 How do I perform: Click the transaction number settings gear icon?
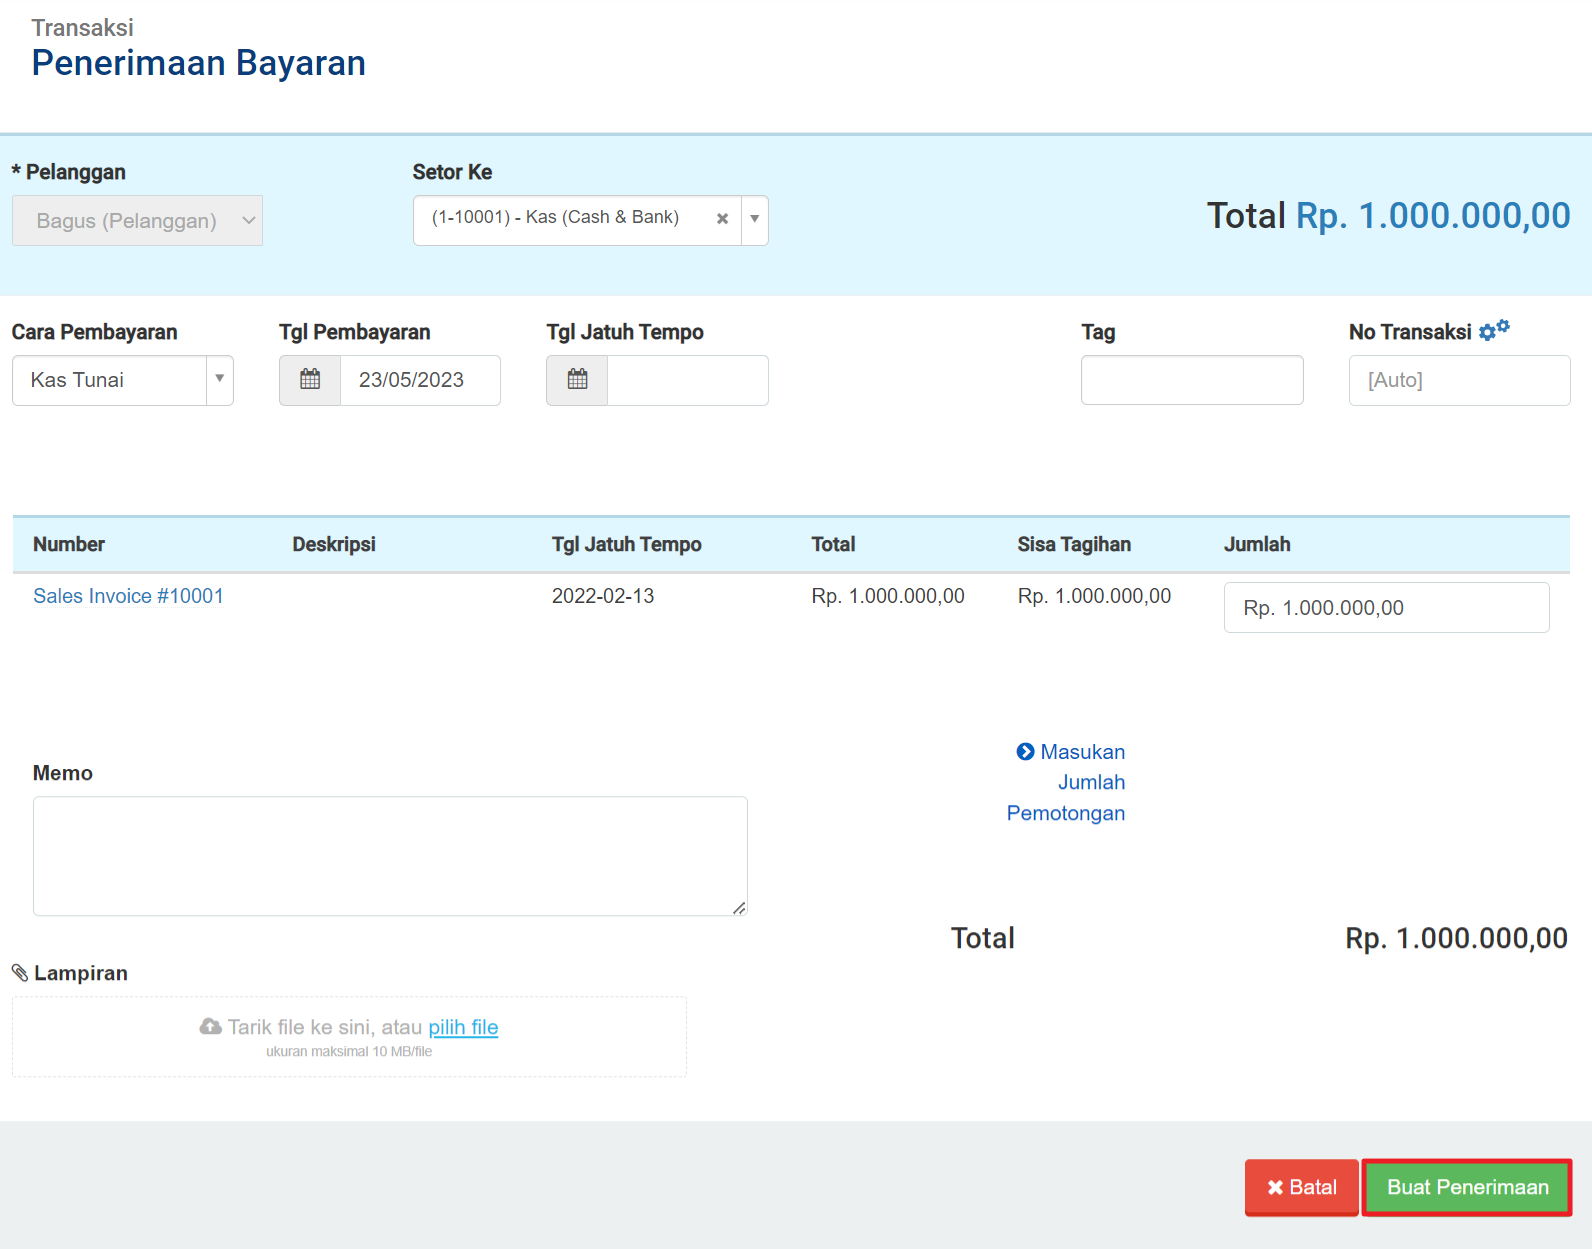tap(1493, 330)
